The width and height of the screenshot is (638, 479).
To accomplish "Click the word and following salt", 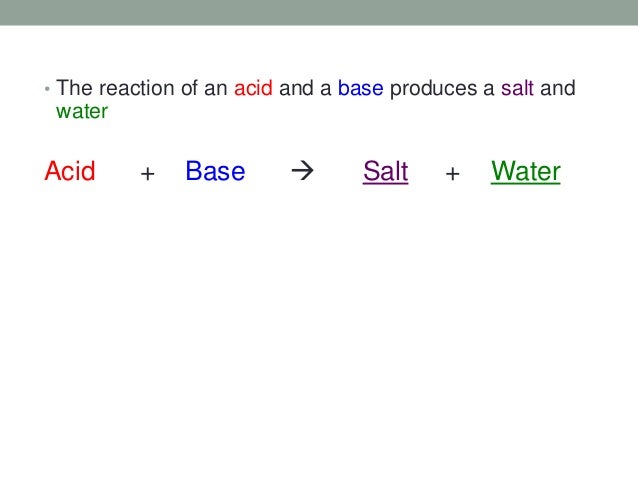I will tap(558, 88).
